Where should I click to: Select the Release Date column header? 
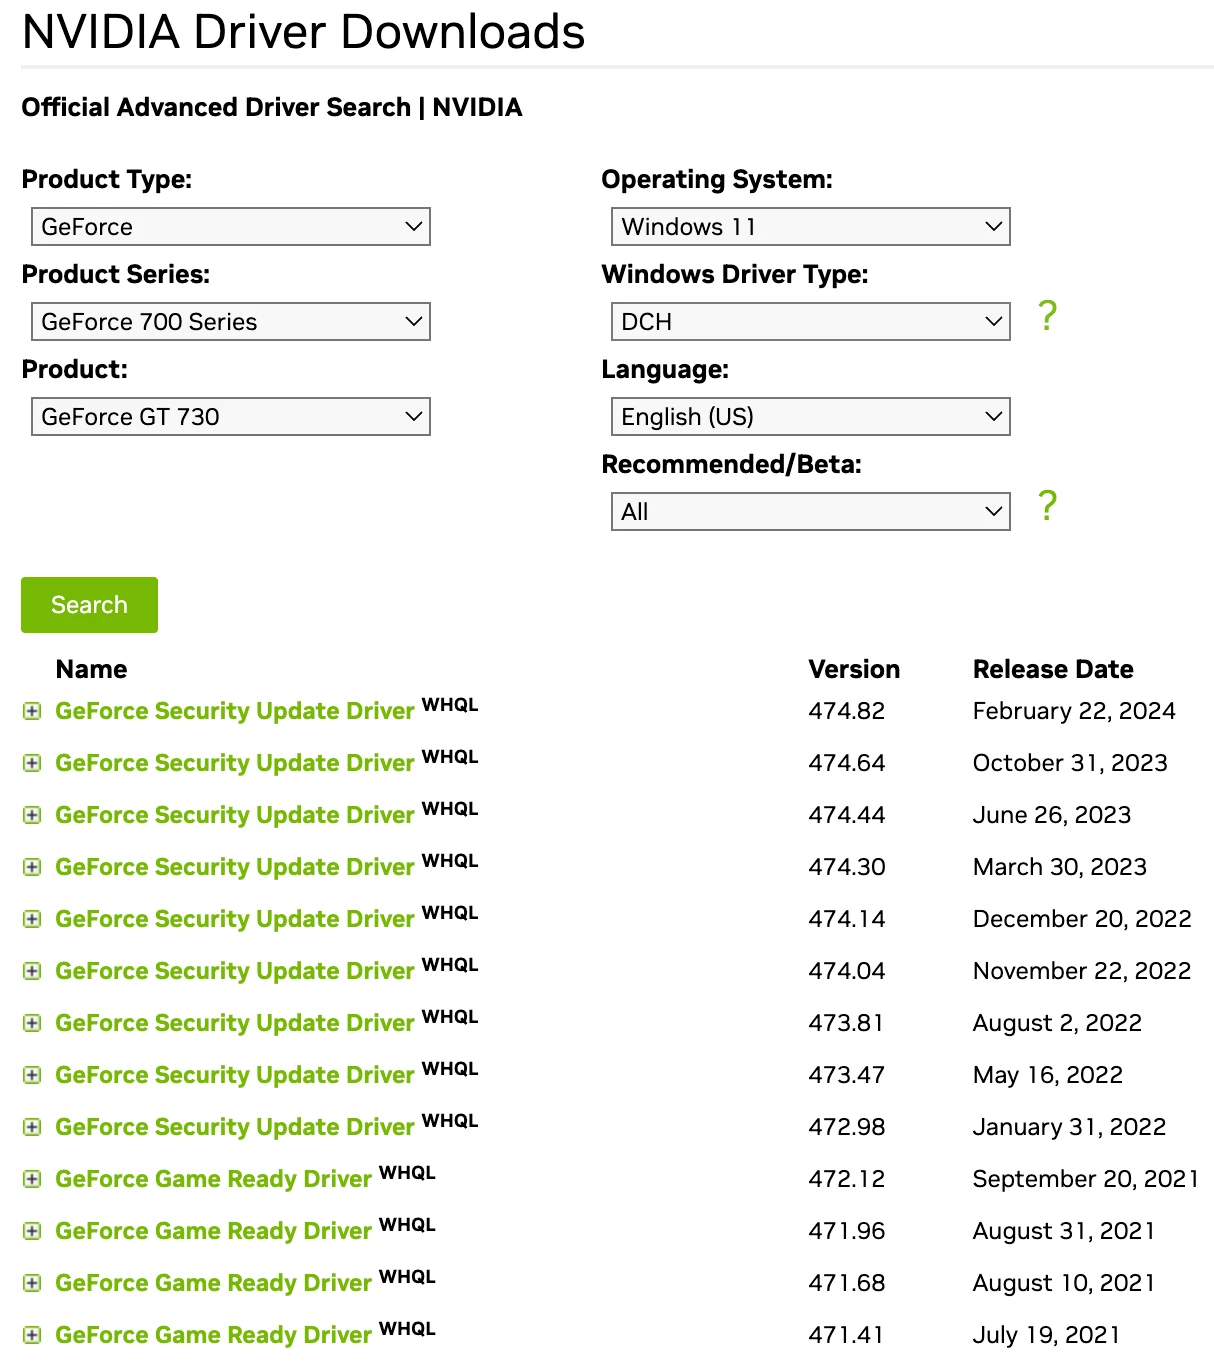[1053, 669]
